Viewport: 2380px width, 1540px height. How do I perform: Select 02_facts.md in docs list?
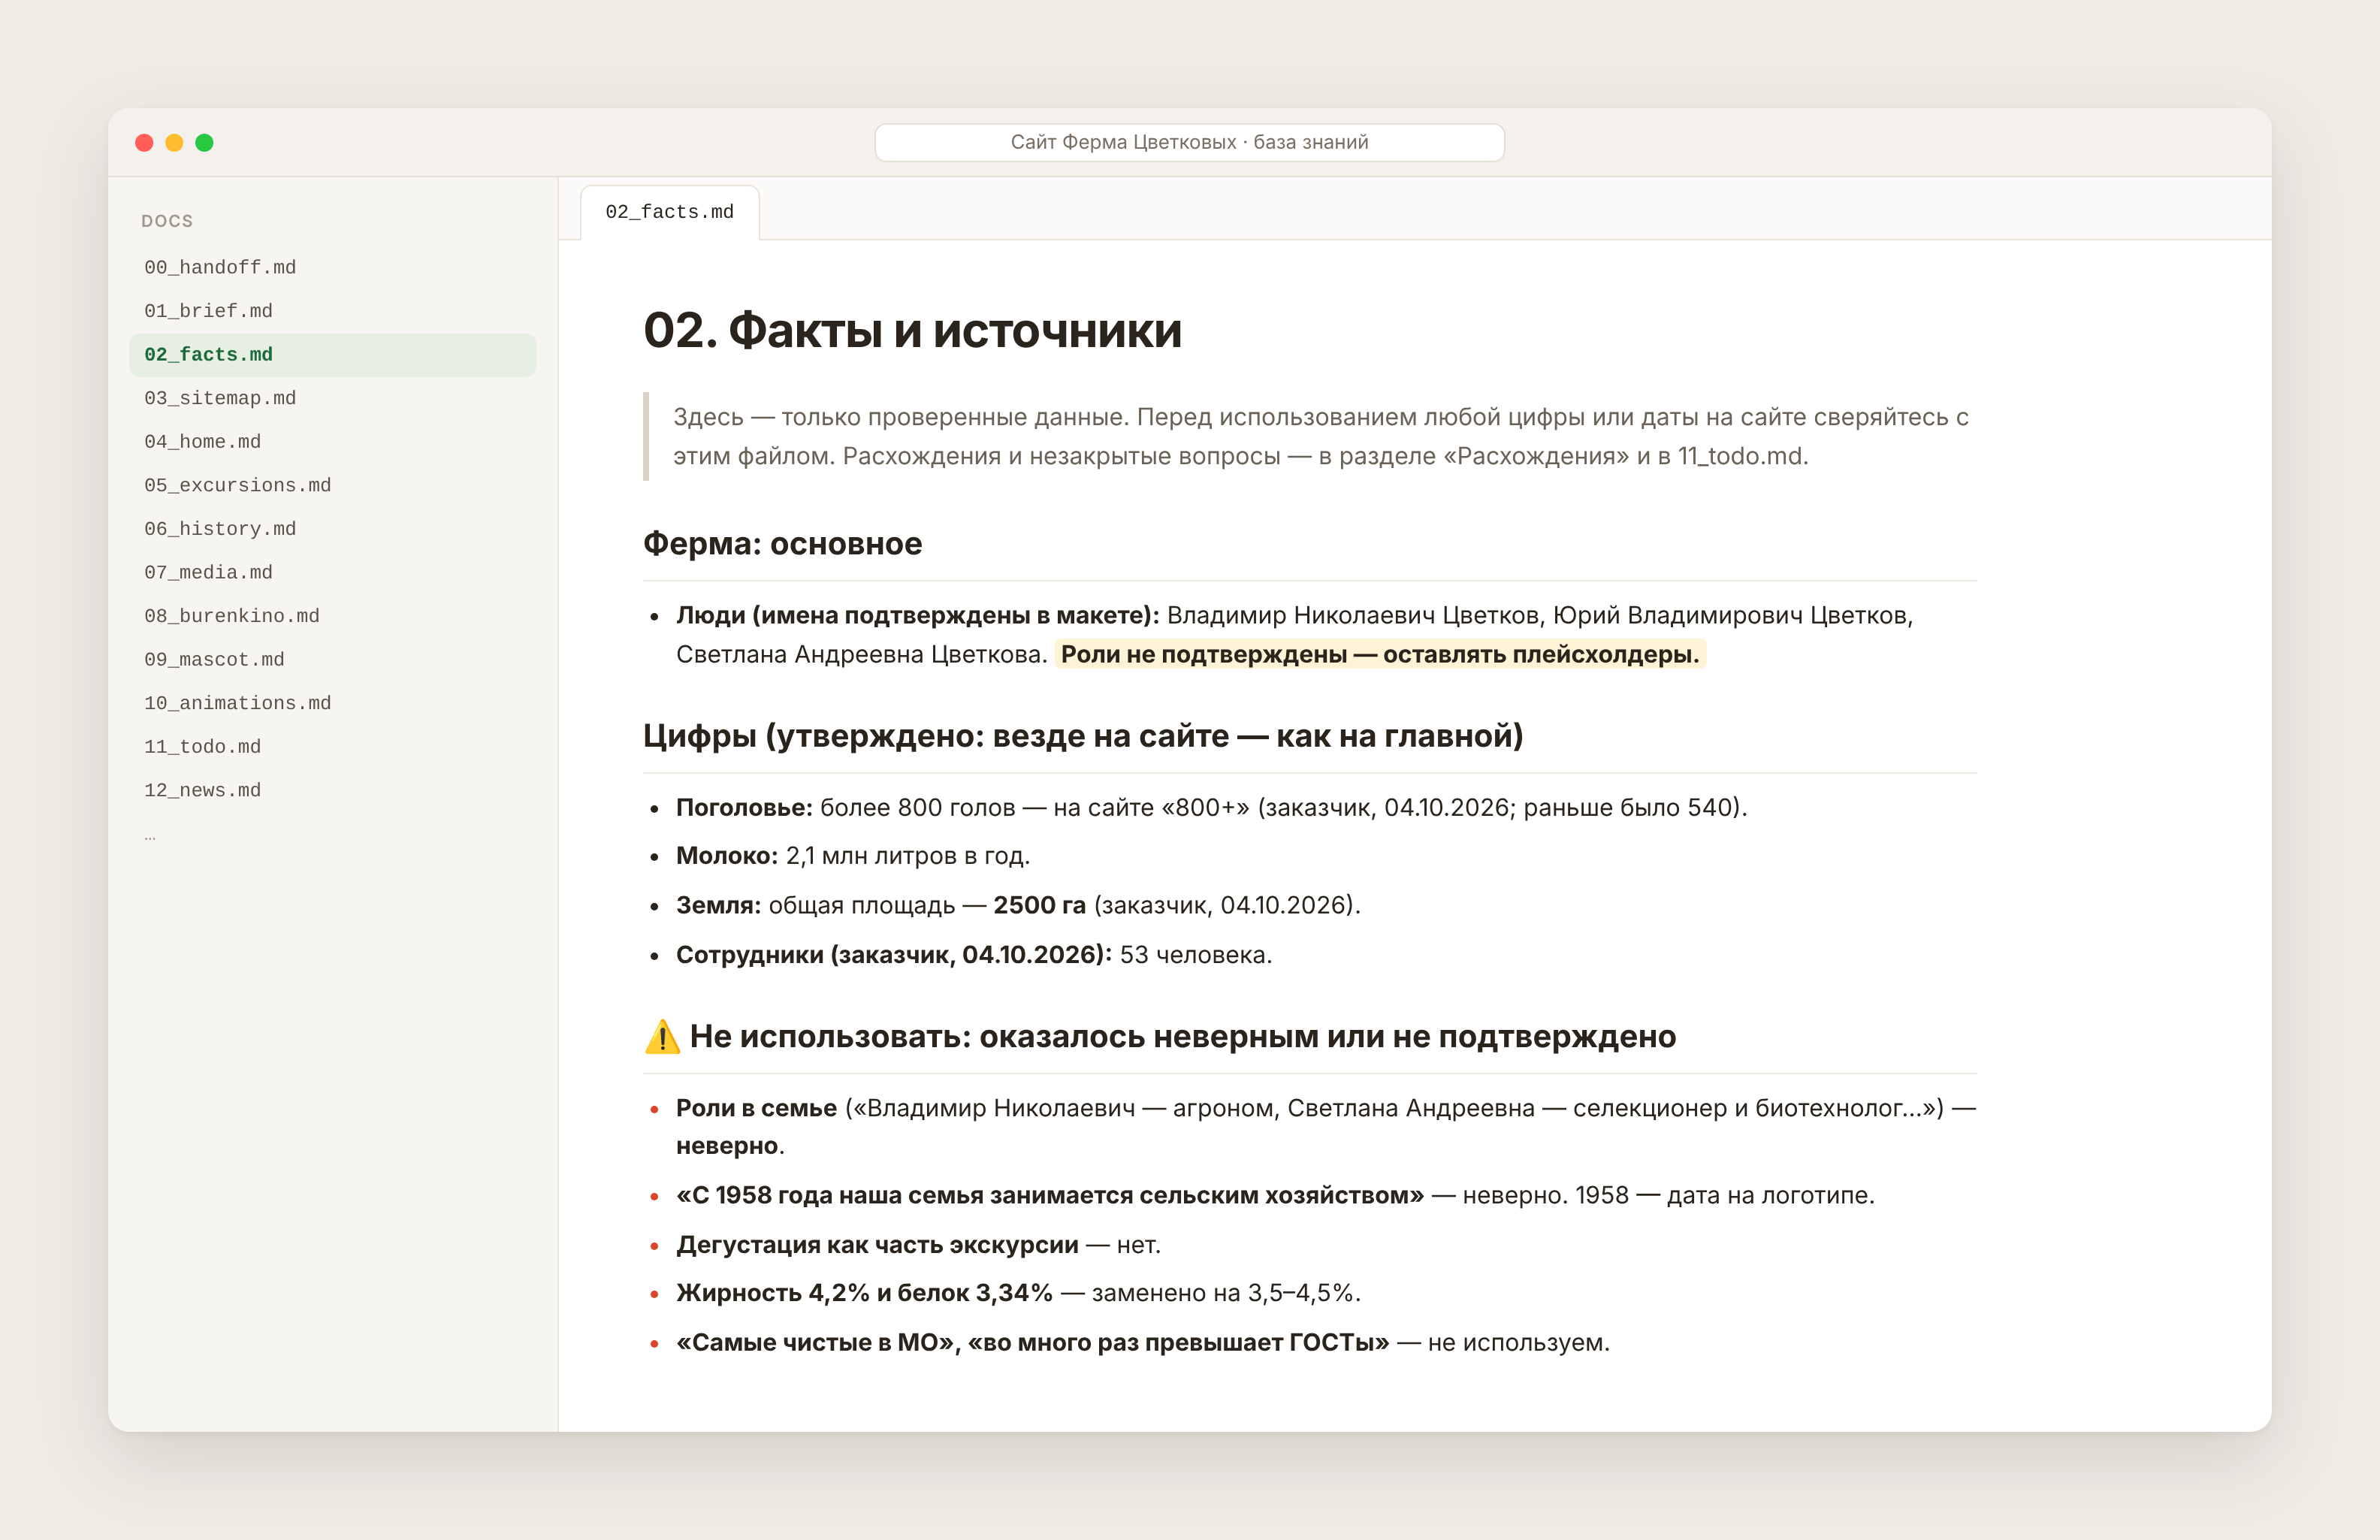[x=332, y=355]
